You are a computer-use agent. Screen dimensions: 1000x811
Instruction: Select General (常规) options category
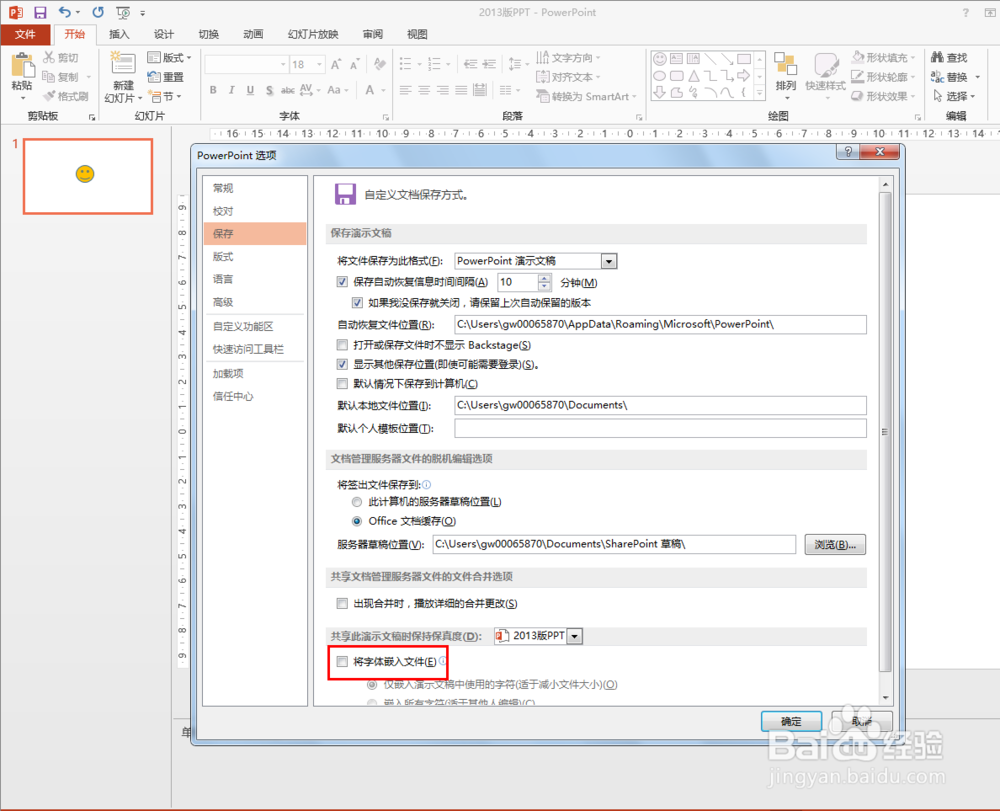[x=254, y=188]
